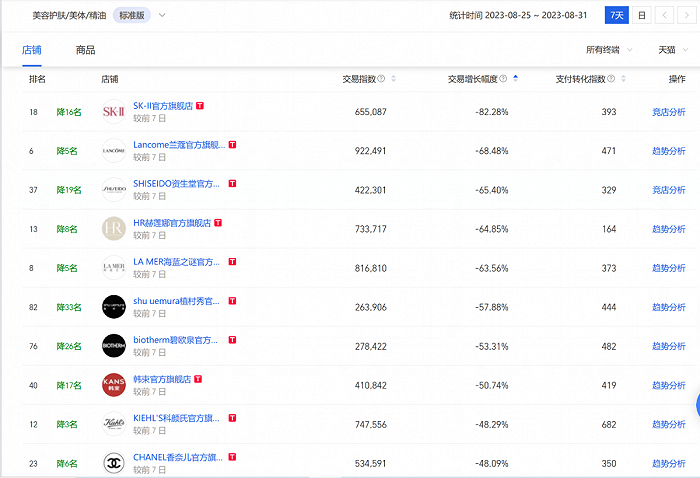The image size is (700, 478).
Task: Click the HR Helena Rubinstein store logo
Action: click(x=114, y=229)
